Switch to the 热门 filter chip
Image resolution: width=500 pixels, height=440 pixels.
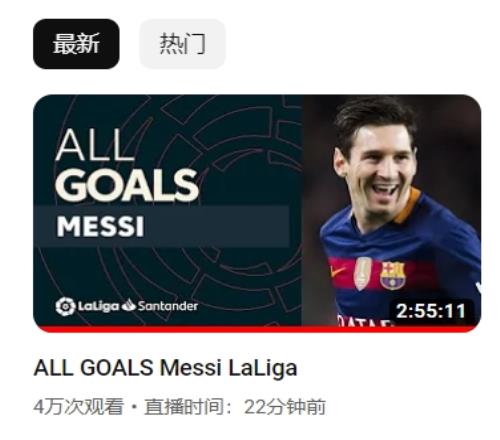point(182,44)
